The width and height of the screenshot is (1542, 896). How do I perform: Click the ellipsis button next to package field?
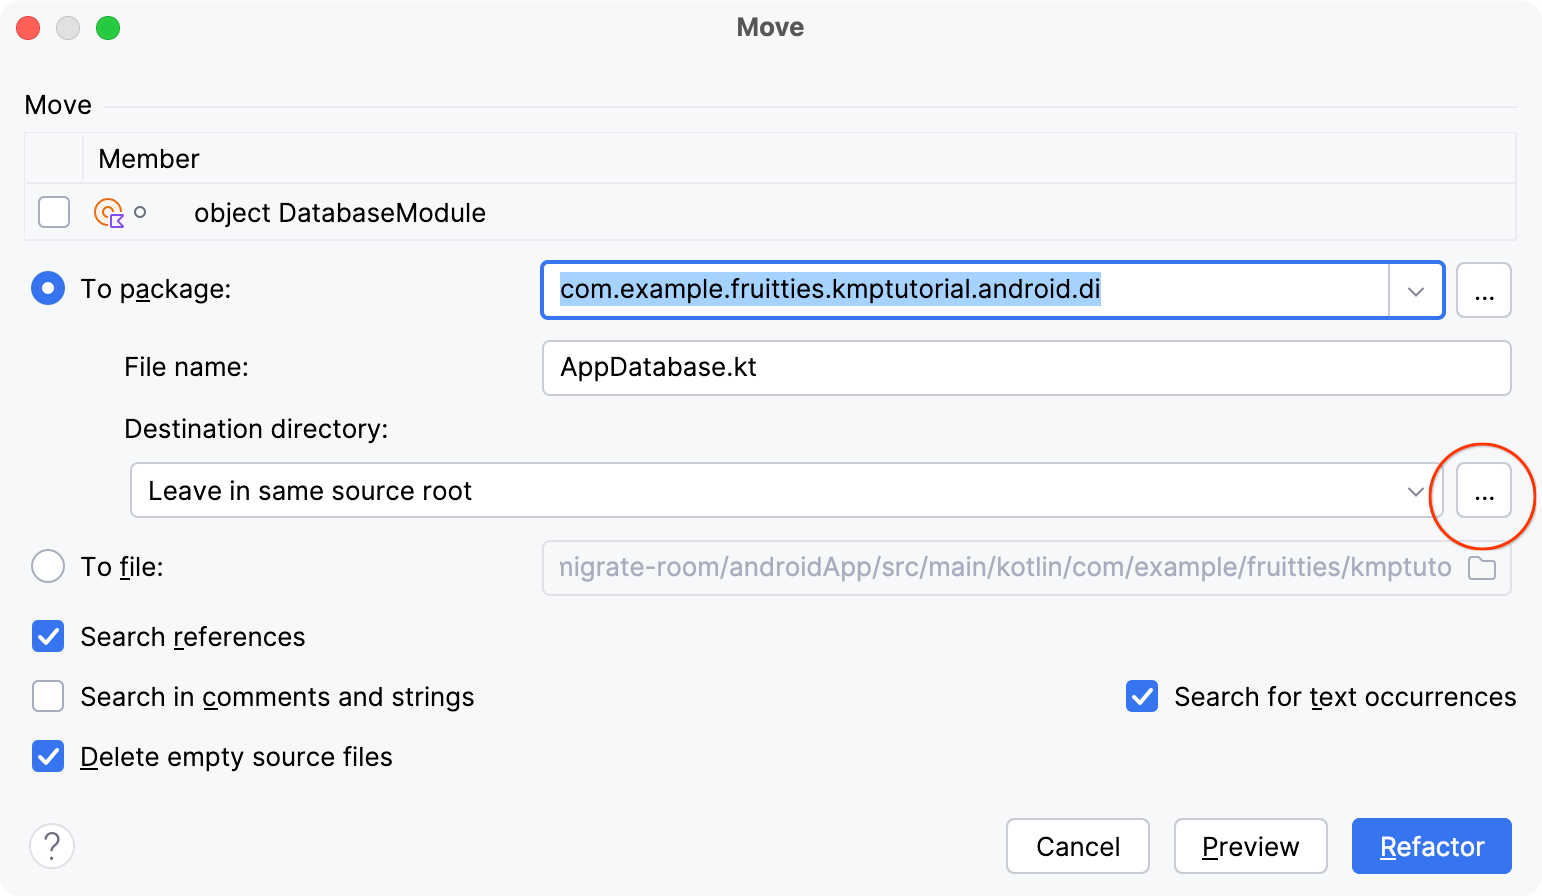1483,290
